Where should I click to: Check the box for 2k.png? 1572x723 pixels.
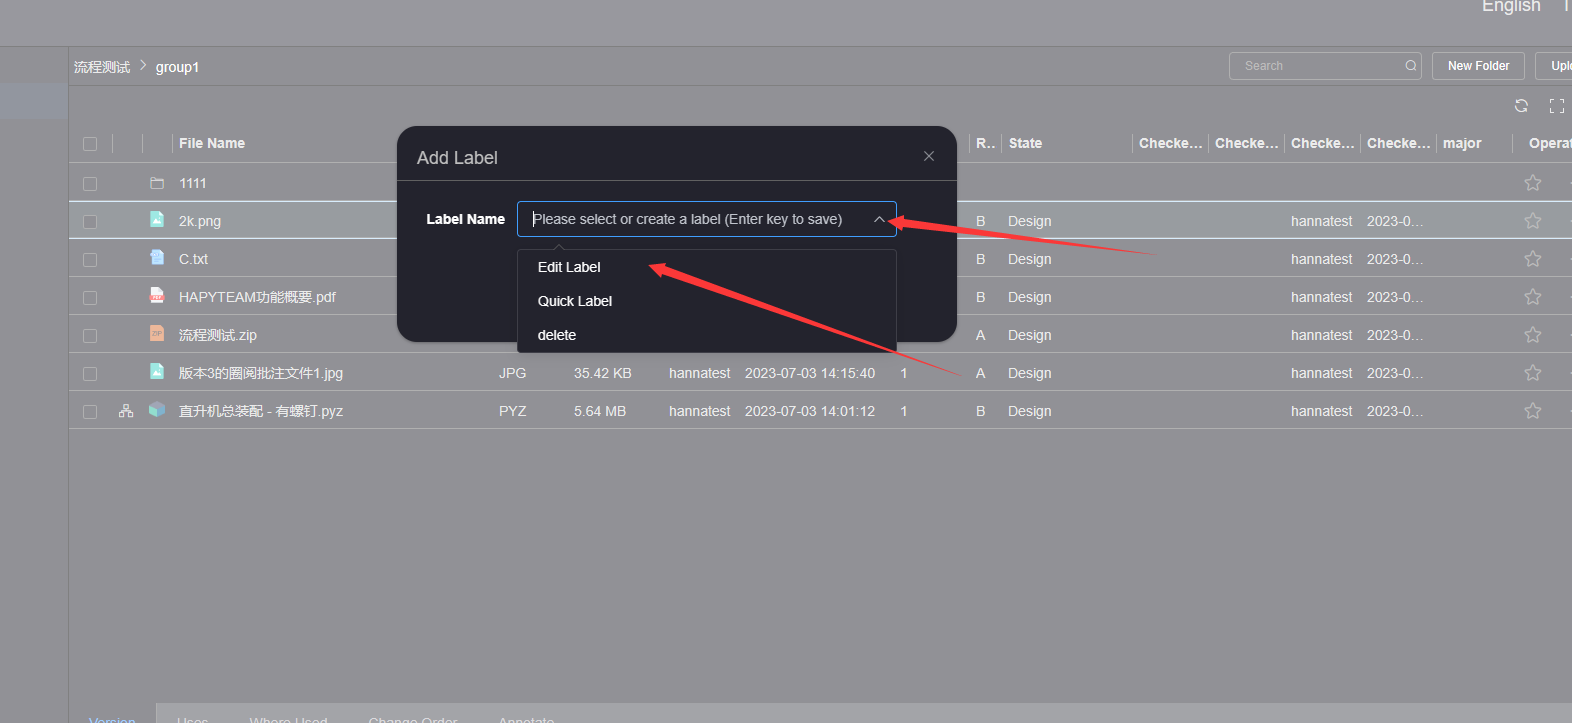90,222
